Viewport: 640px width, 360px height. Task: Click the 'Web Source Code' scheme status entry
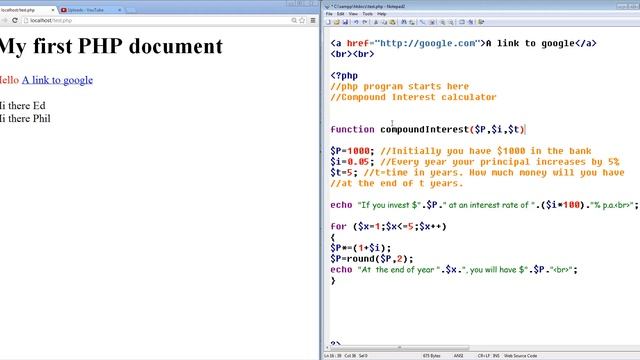[x=520, y=356]
